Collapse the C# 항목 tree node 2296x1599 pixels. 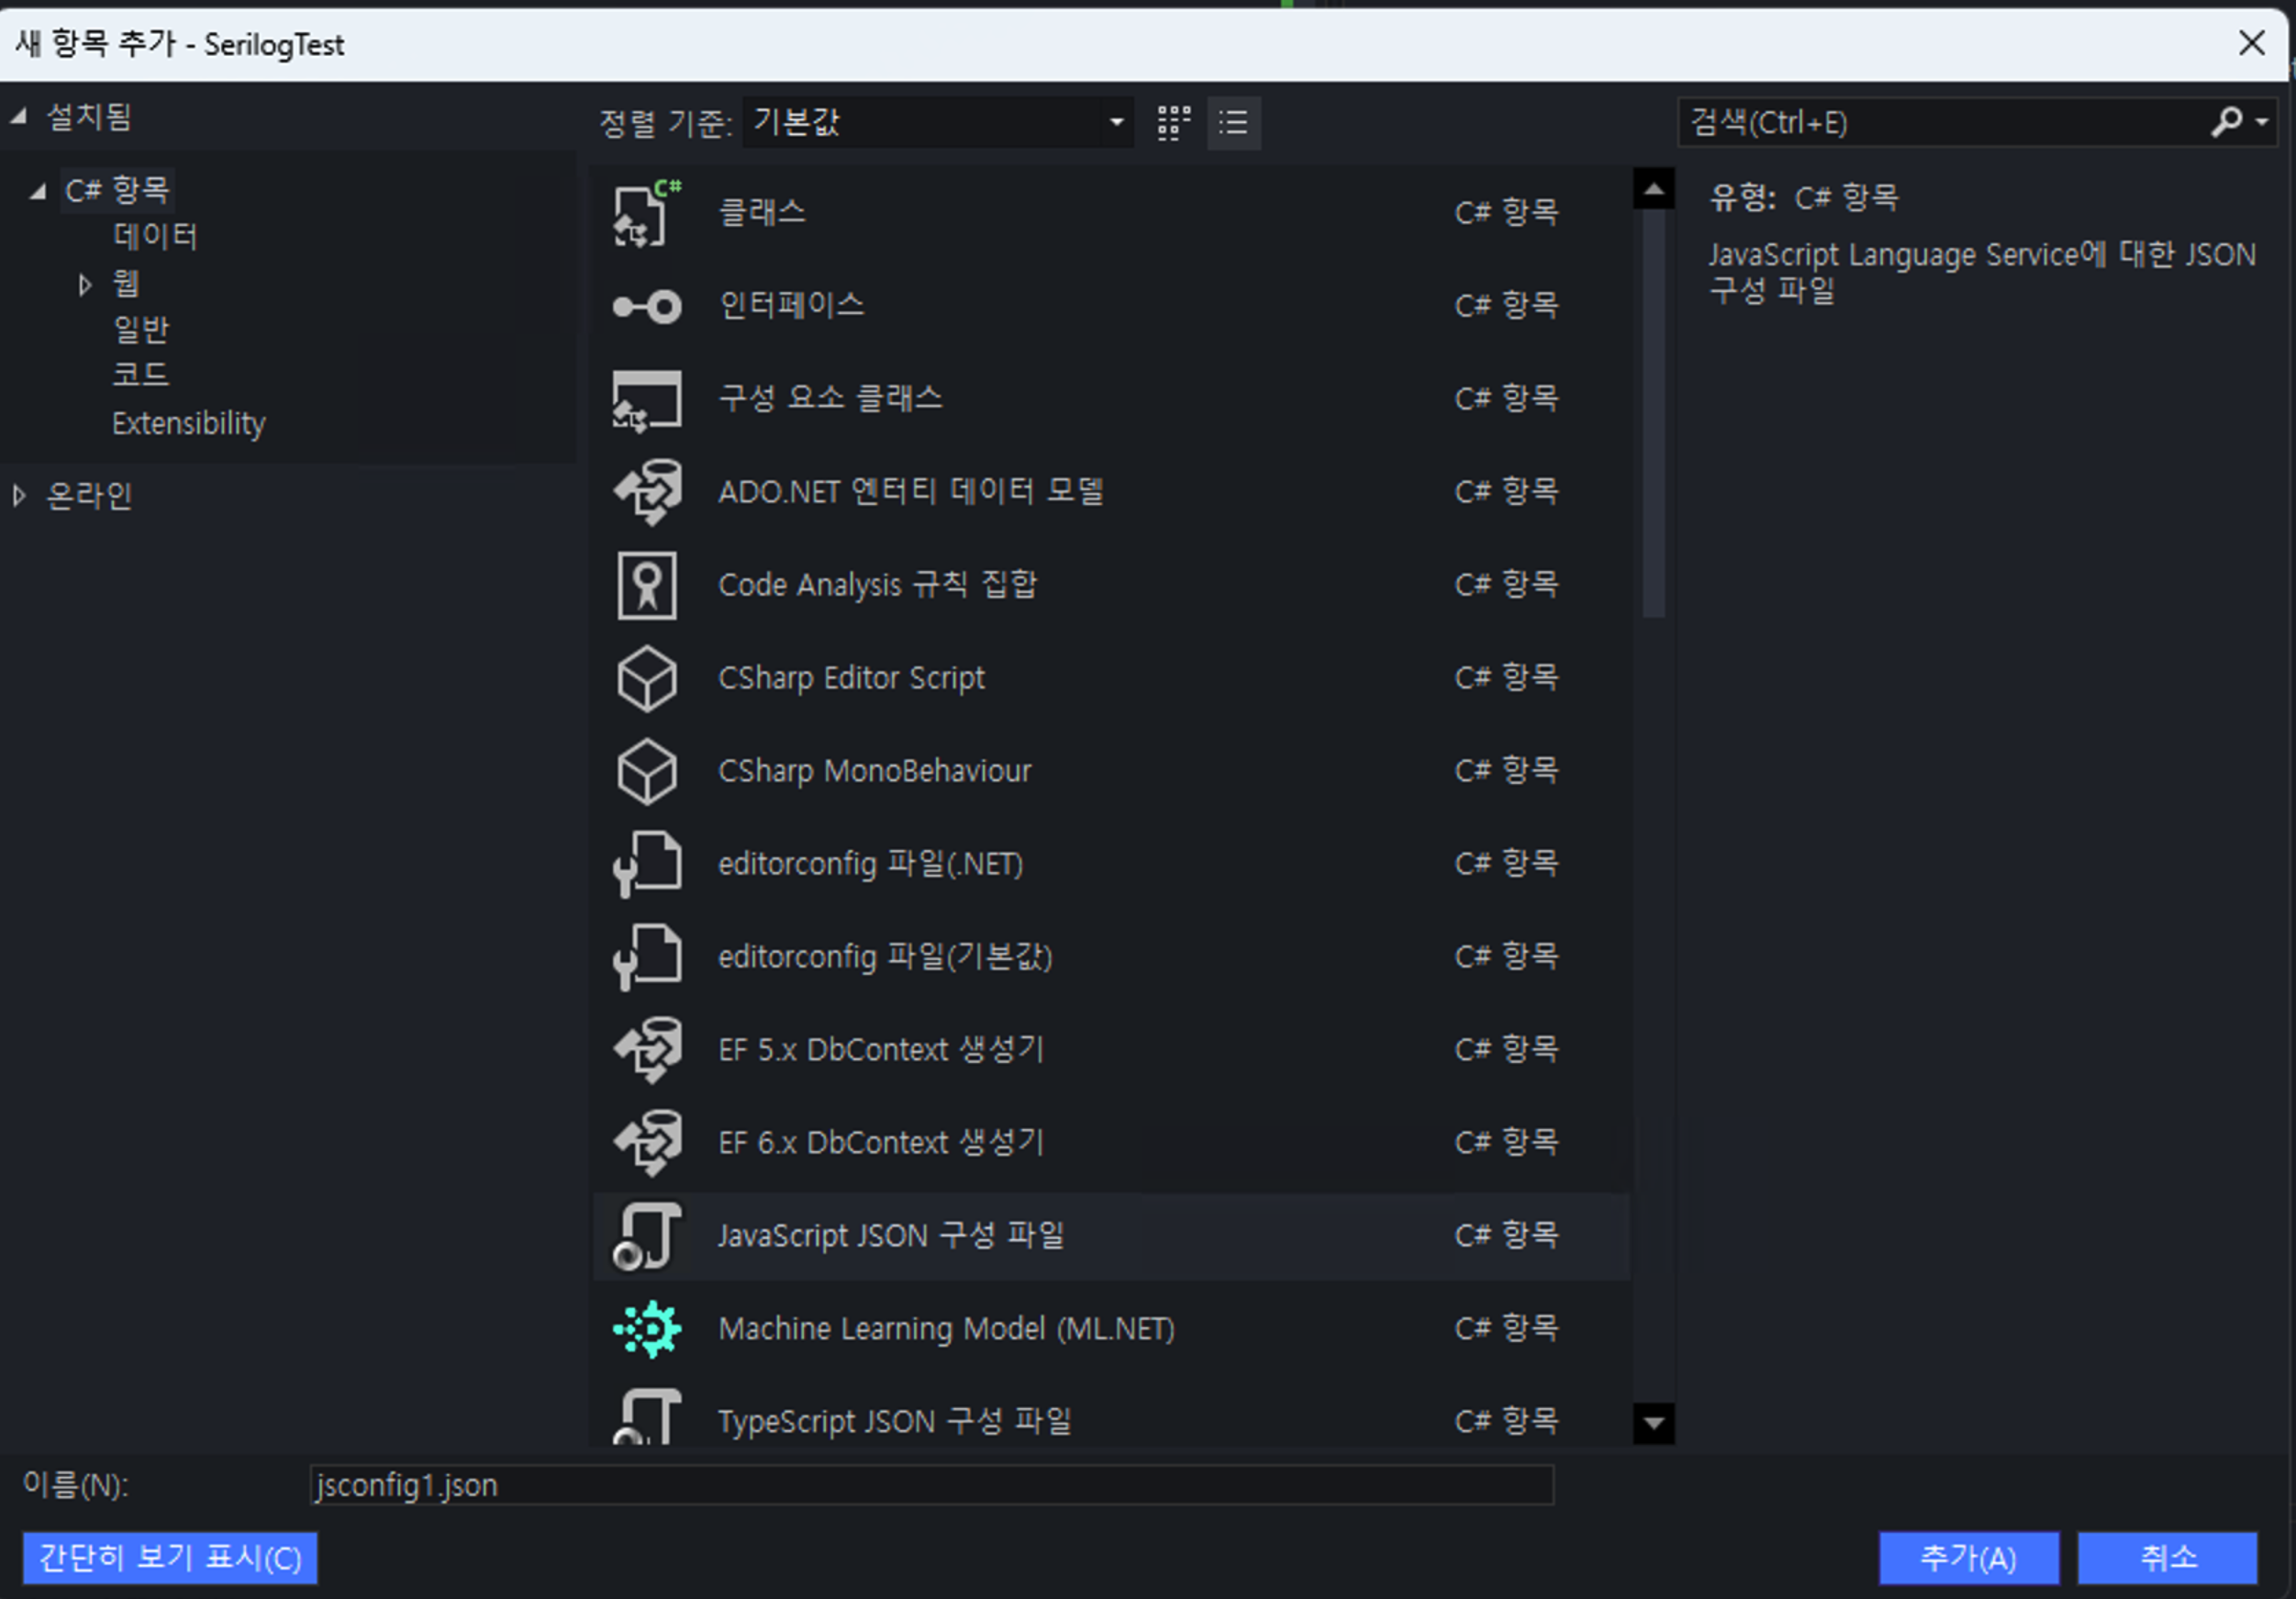[38, 191]
